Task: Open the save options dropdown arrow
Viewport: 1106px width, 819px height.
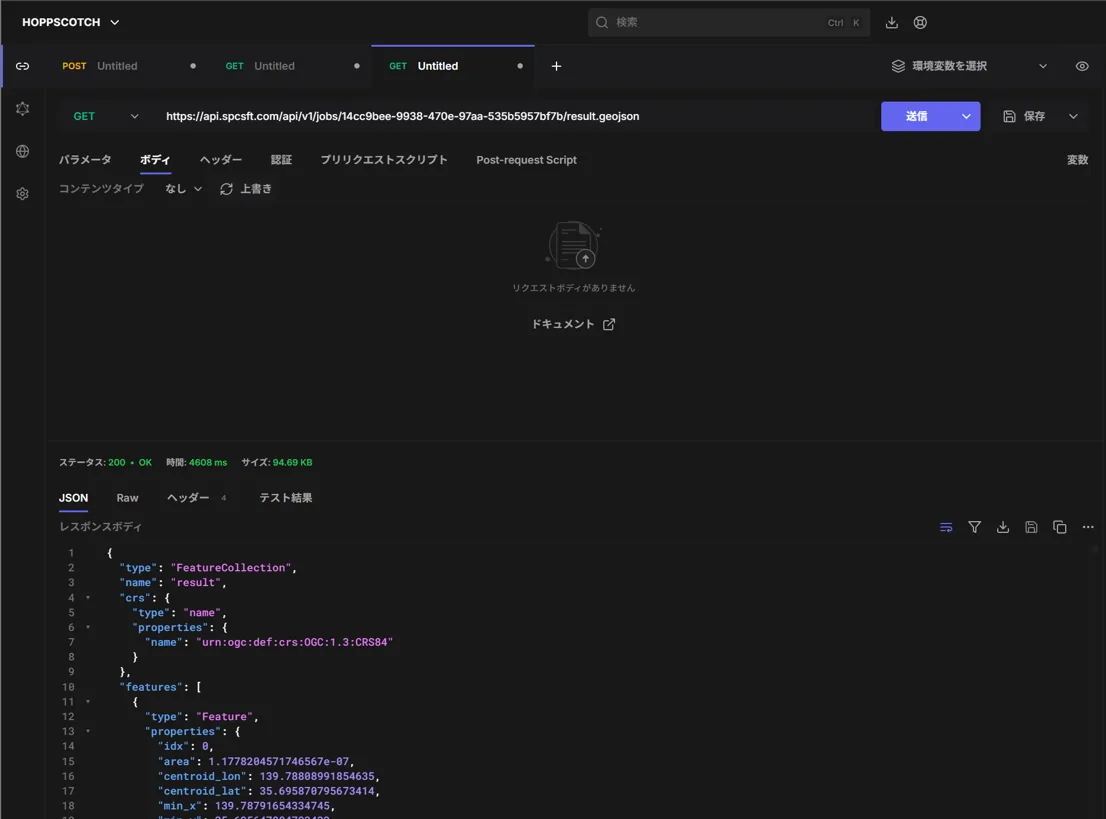Action: pos(1073,116)
